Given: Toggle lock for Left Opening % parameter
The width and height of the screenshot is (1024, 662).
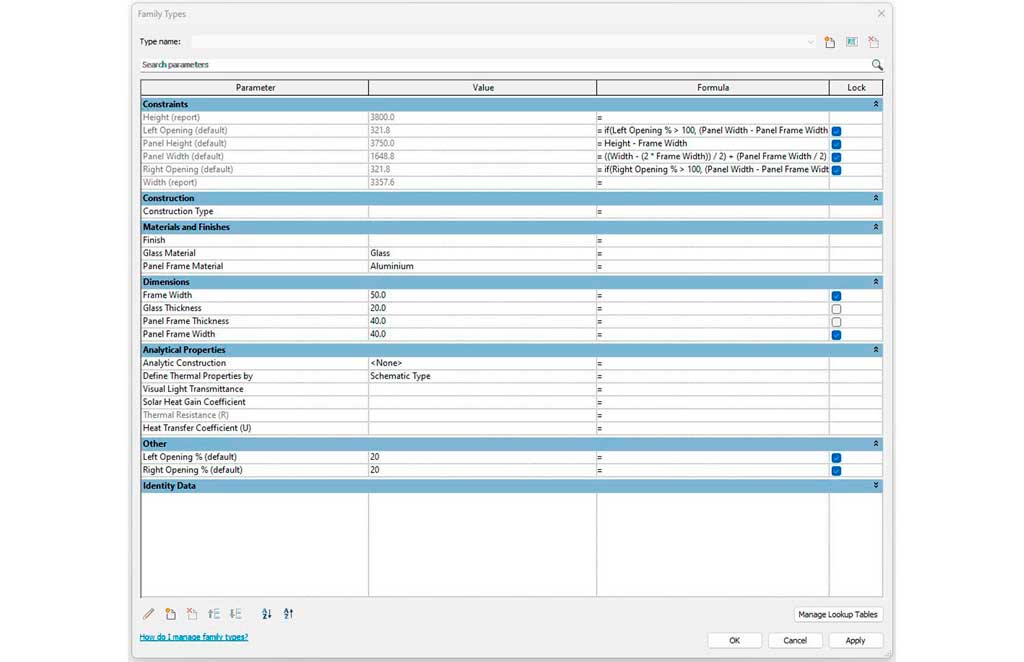Looking at the screenshot, I should [x=836, y=458].
